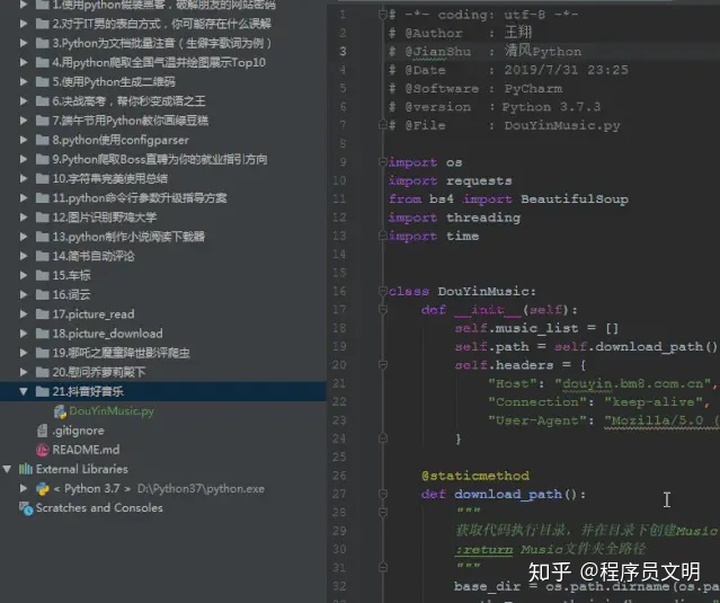720x603 pixels.
Task: Click the .gitignore file icon
Action: tap(42, 430)
